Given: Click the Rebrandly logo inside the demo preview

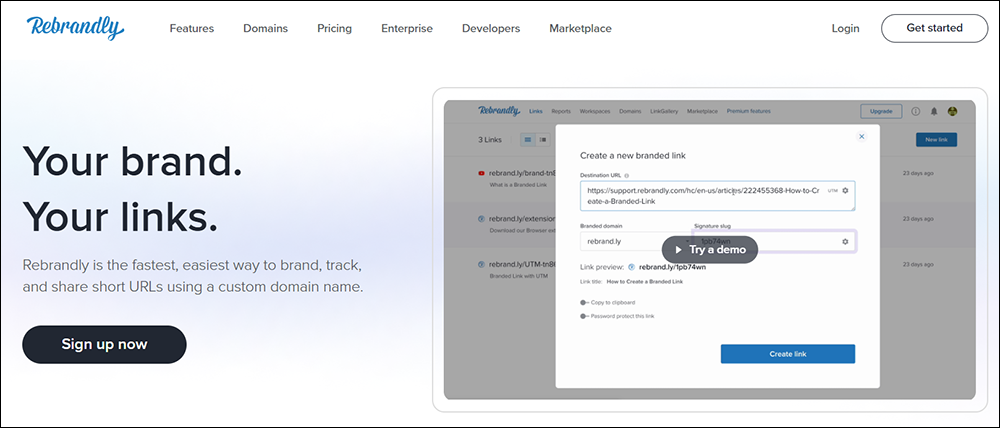Looking at the screenshot, I should (499, 111).
